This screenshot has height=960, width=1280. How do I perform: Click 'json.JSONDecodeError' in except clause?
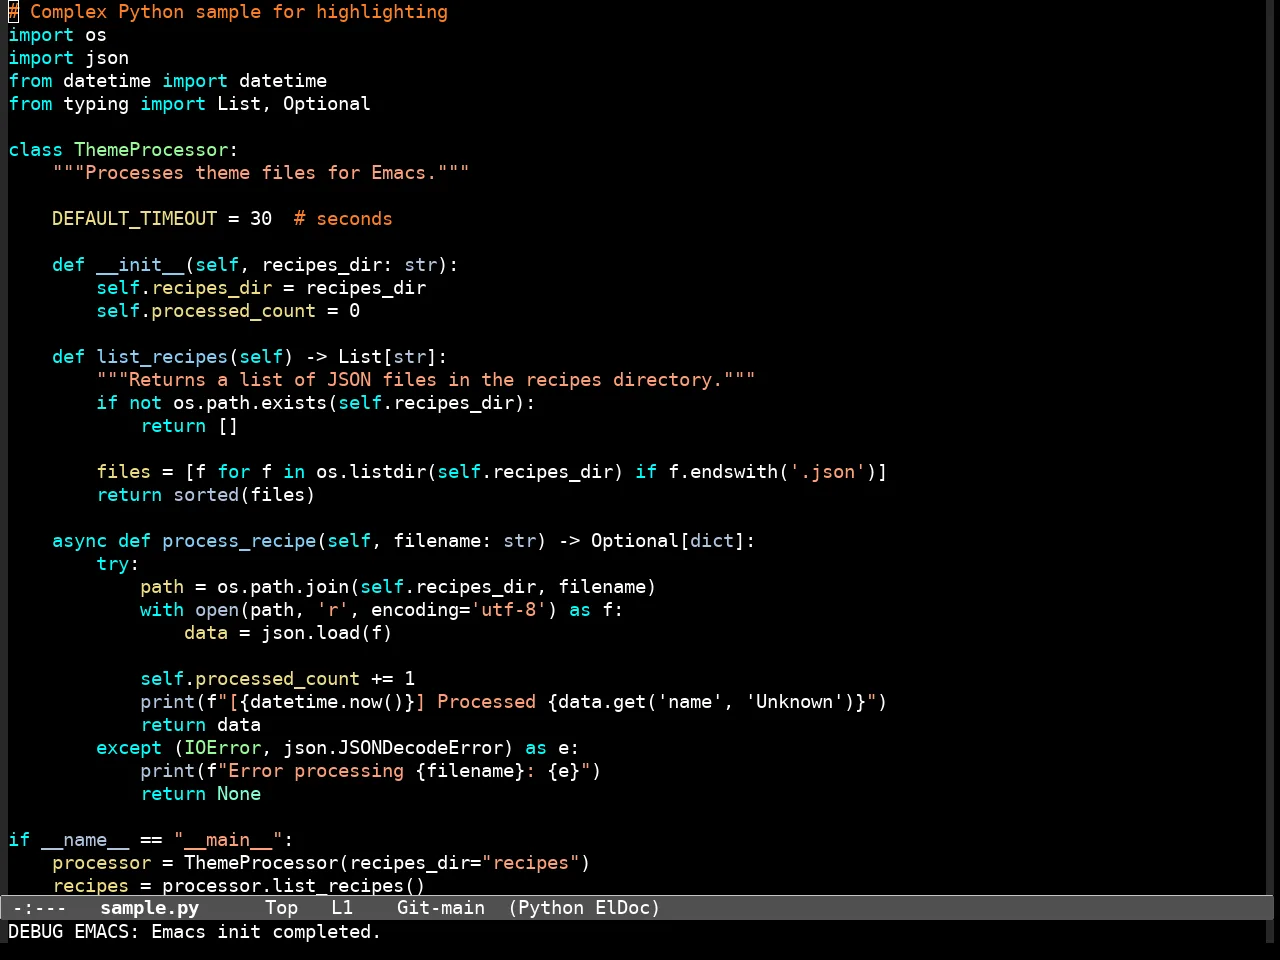click(393, 748)
